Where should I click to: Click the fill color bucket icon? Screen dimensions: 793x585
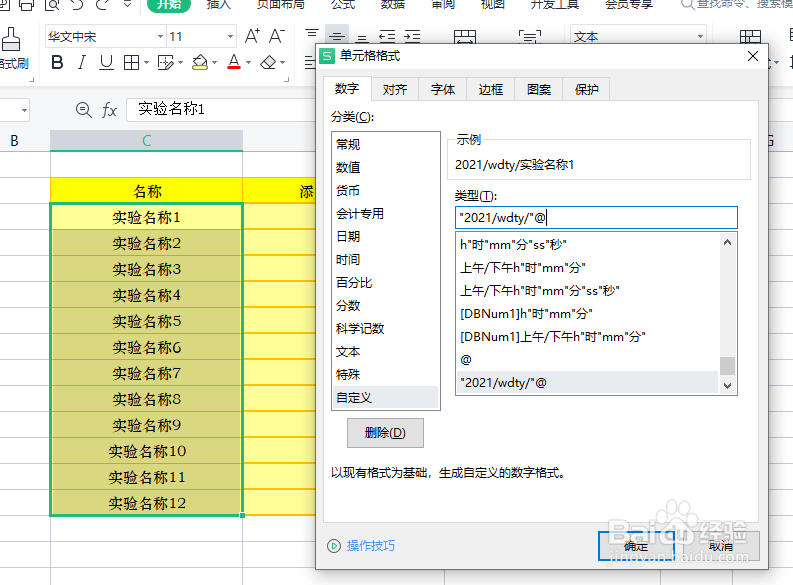click(x=200, y=63)
